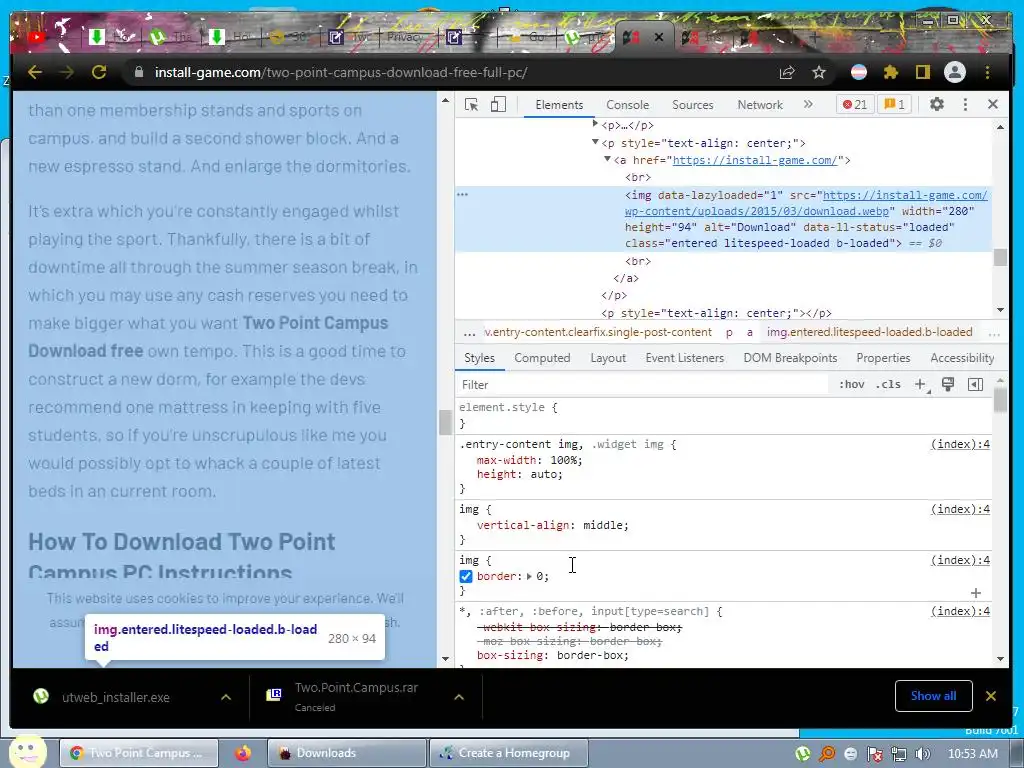Open the side panel icon in Chrome toolbar
The height and width of the screenshot is (768, 1024).
922,72
